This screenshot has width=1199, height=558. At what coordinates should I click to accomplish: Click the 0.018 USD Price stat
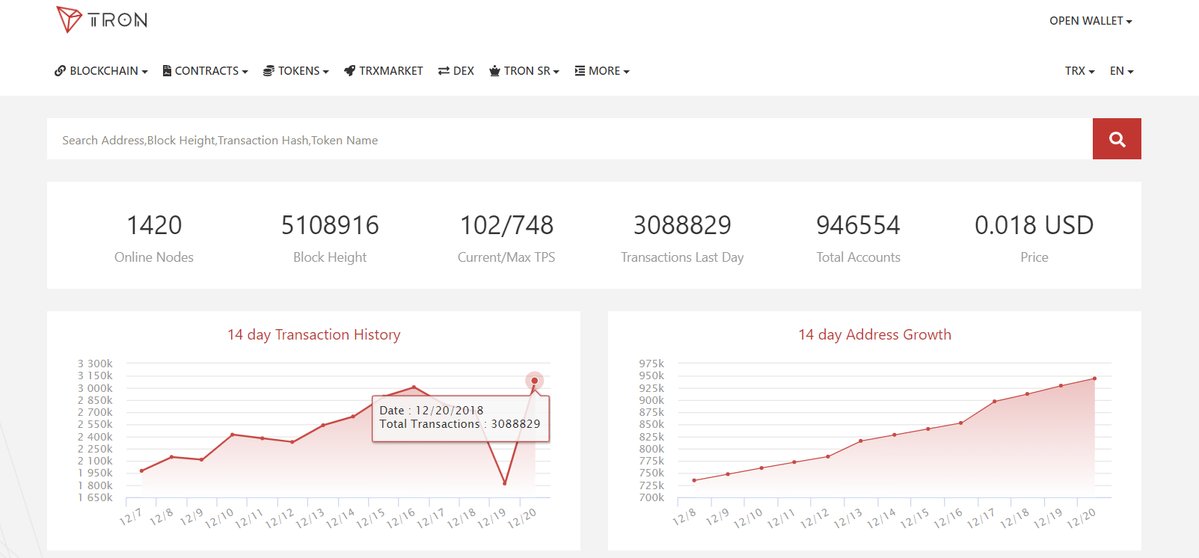pos(1034,238)
